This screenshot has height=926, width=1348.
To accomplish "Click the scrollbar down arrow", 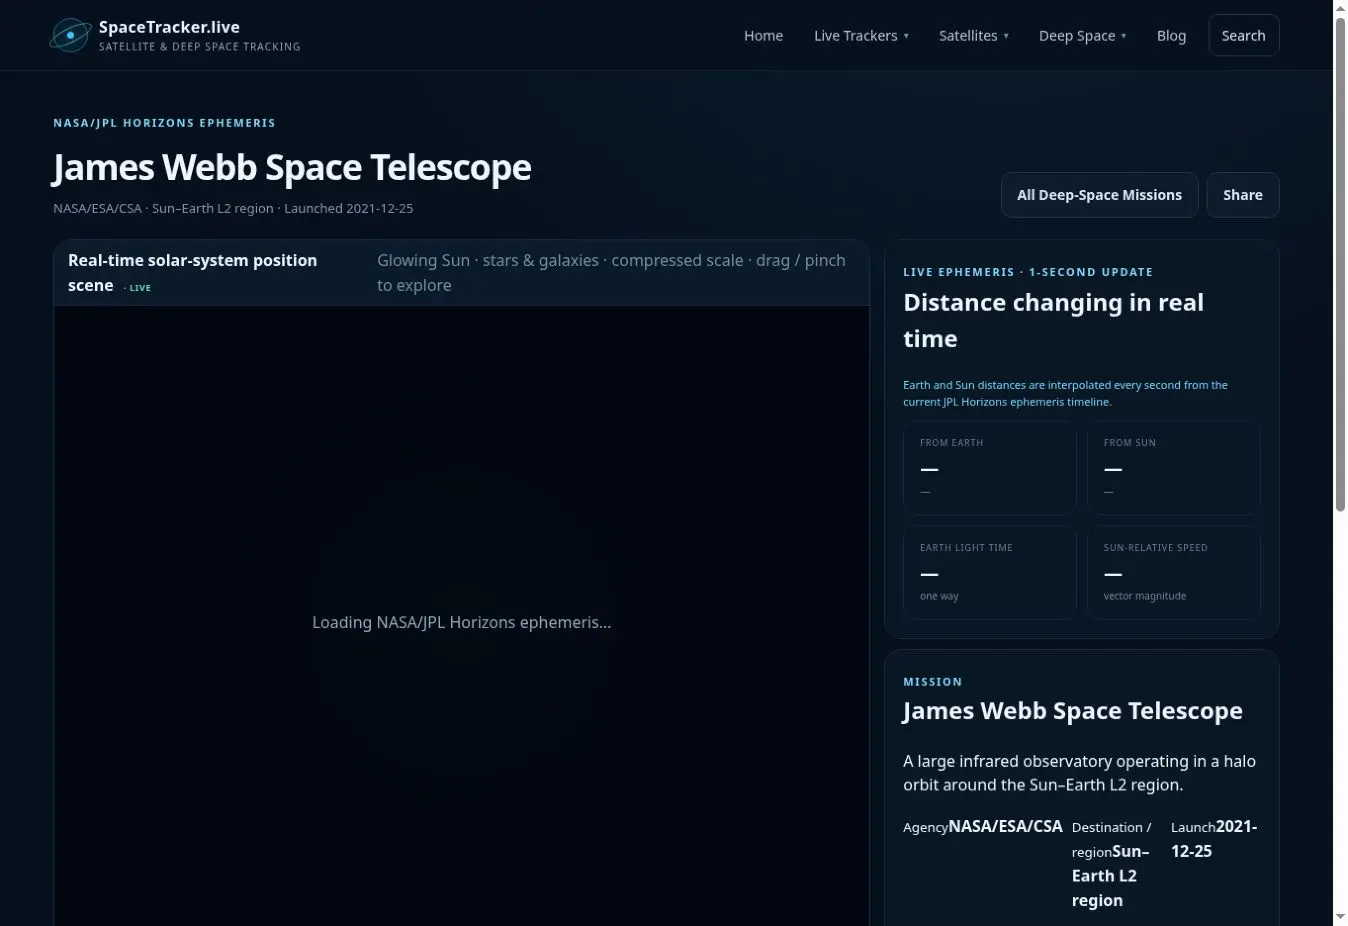I will [1340, 917].
